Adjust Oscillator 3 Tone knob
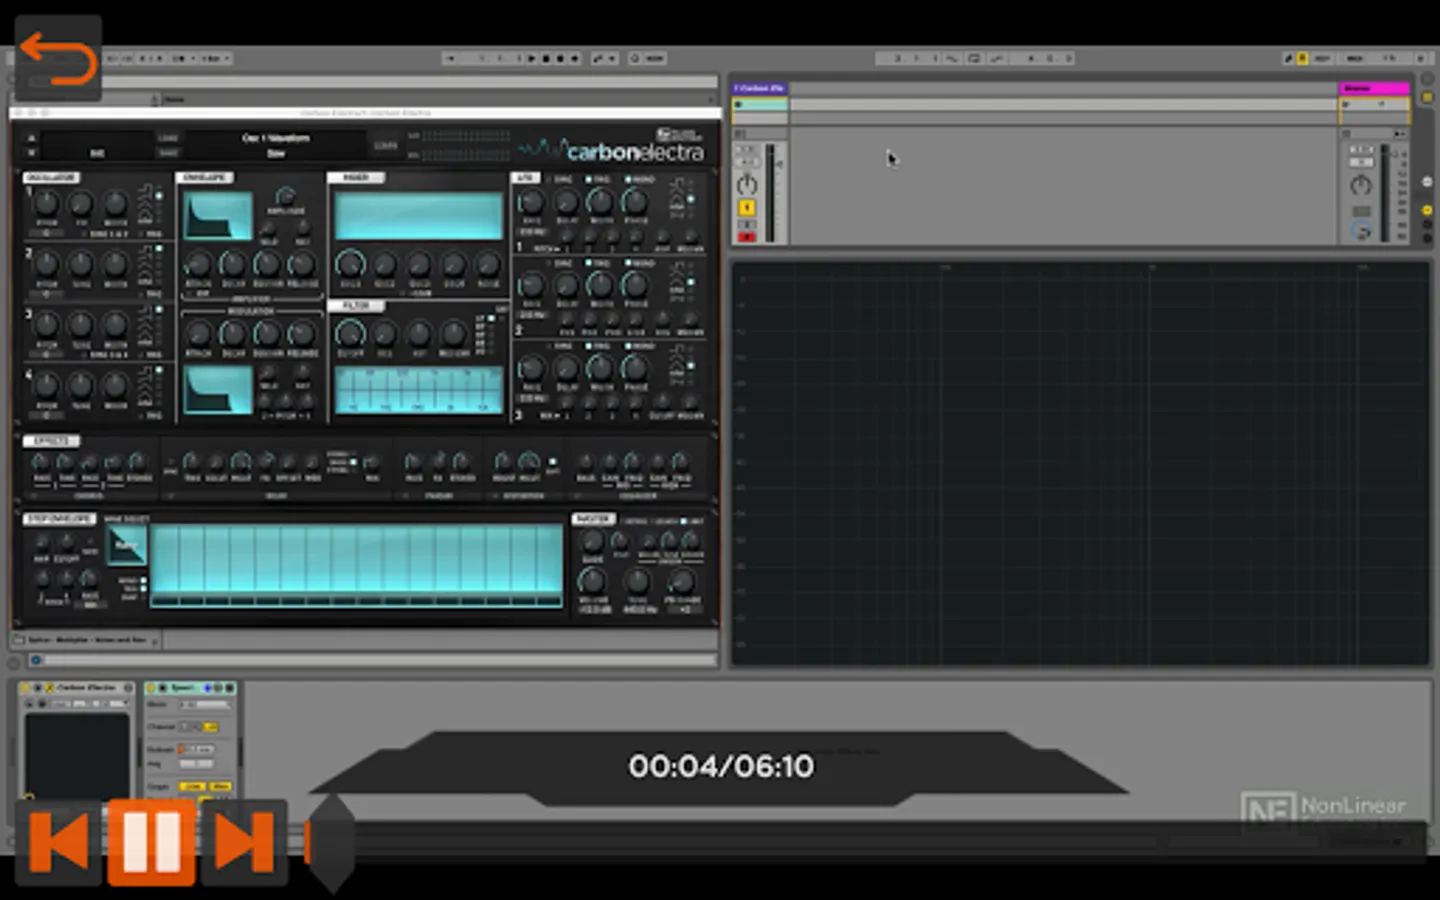Image resolution: width=1440 pixels, height=900 pixels. coord(81,326)
